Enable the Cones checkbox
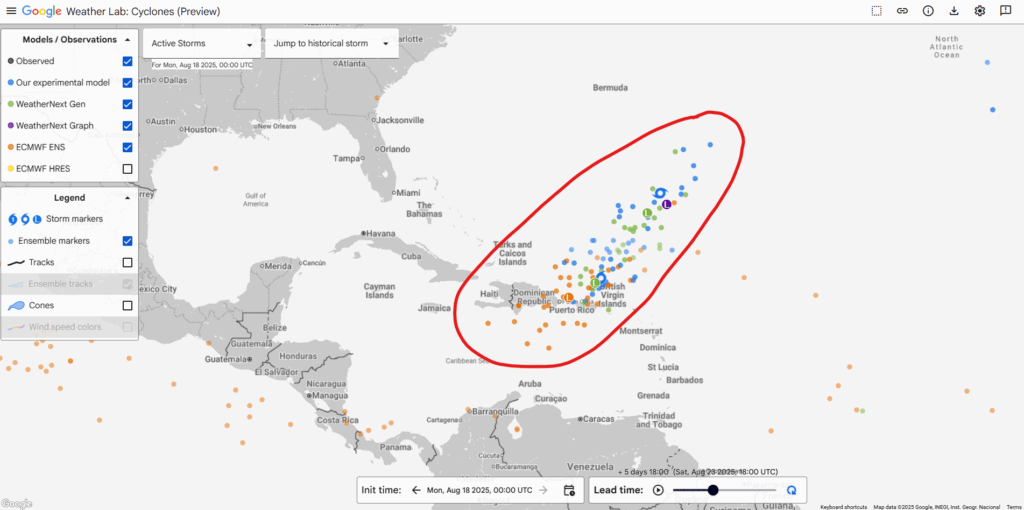Image resolution: width=1024 pixels, height=510 pixels. [127, 305]
